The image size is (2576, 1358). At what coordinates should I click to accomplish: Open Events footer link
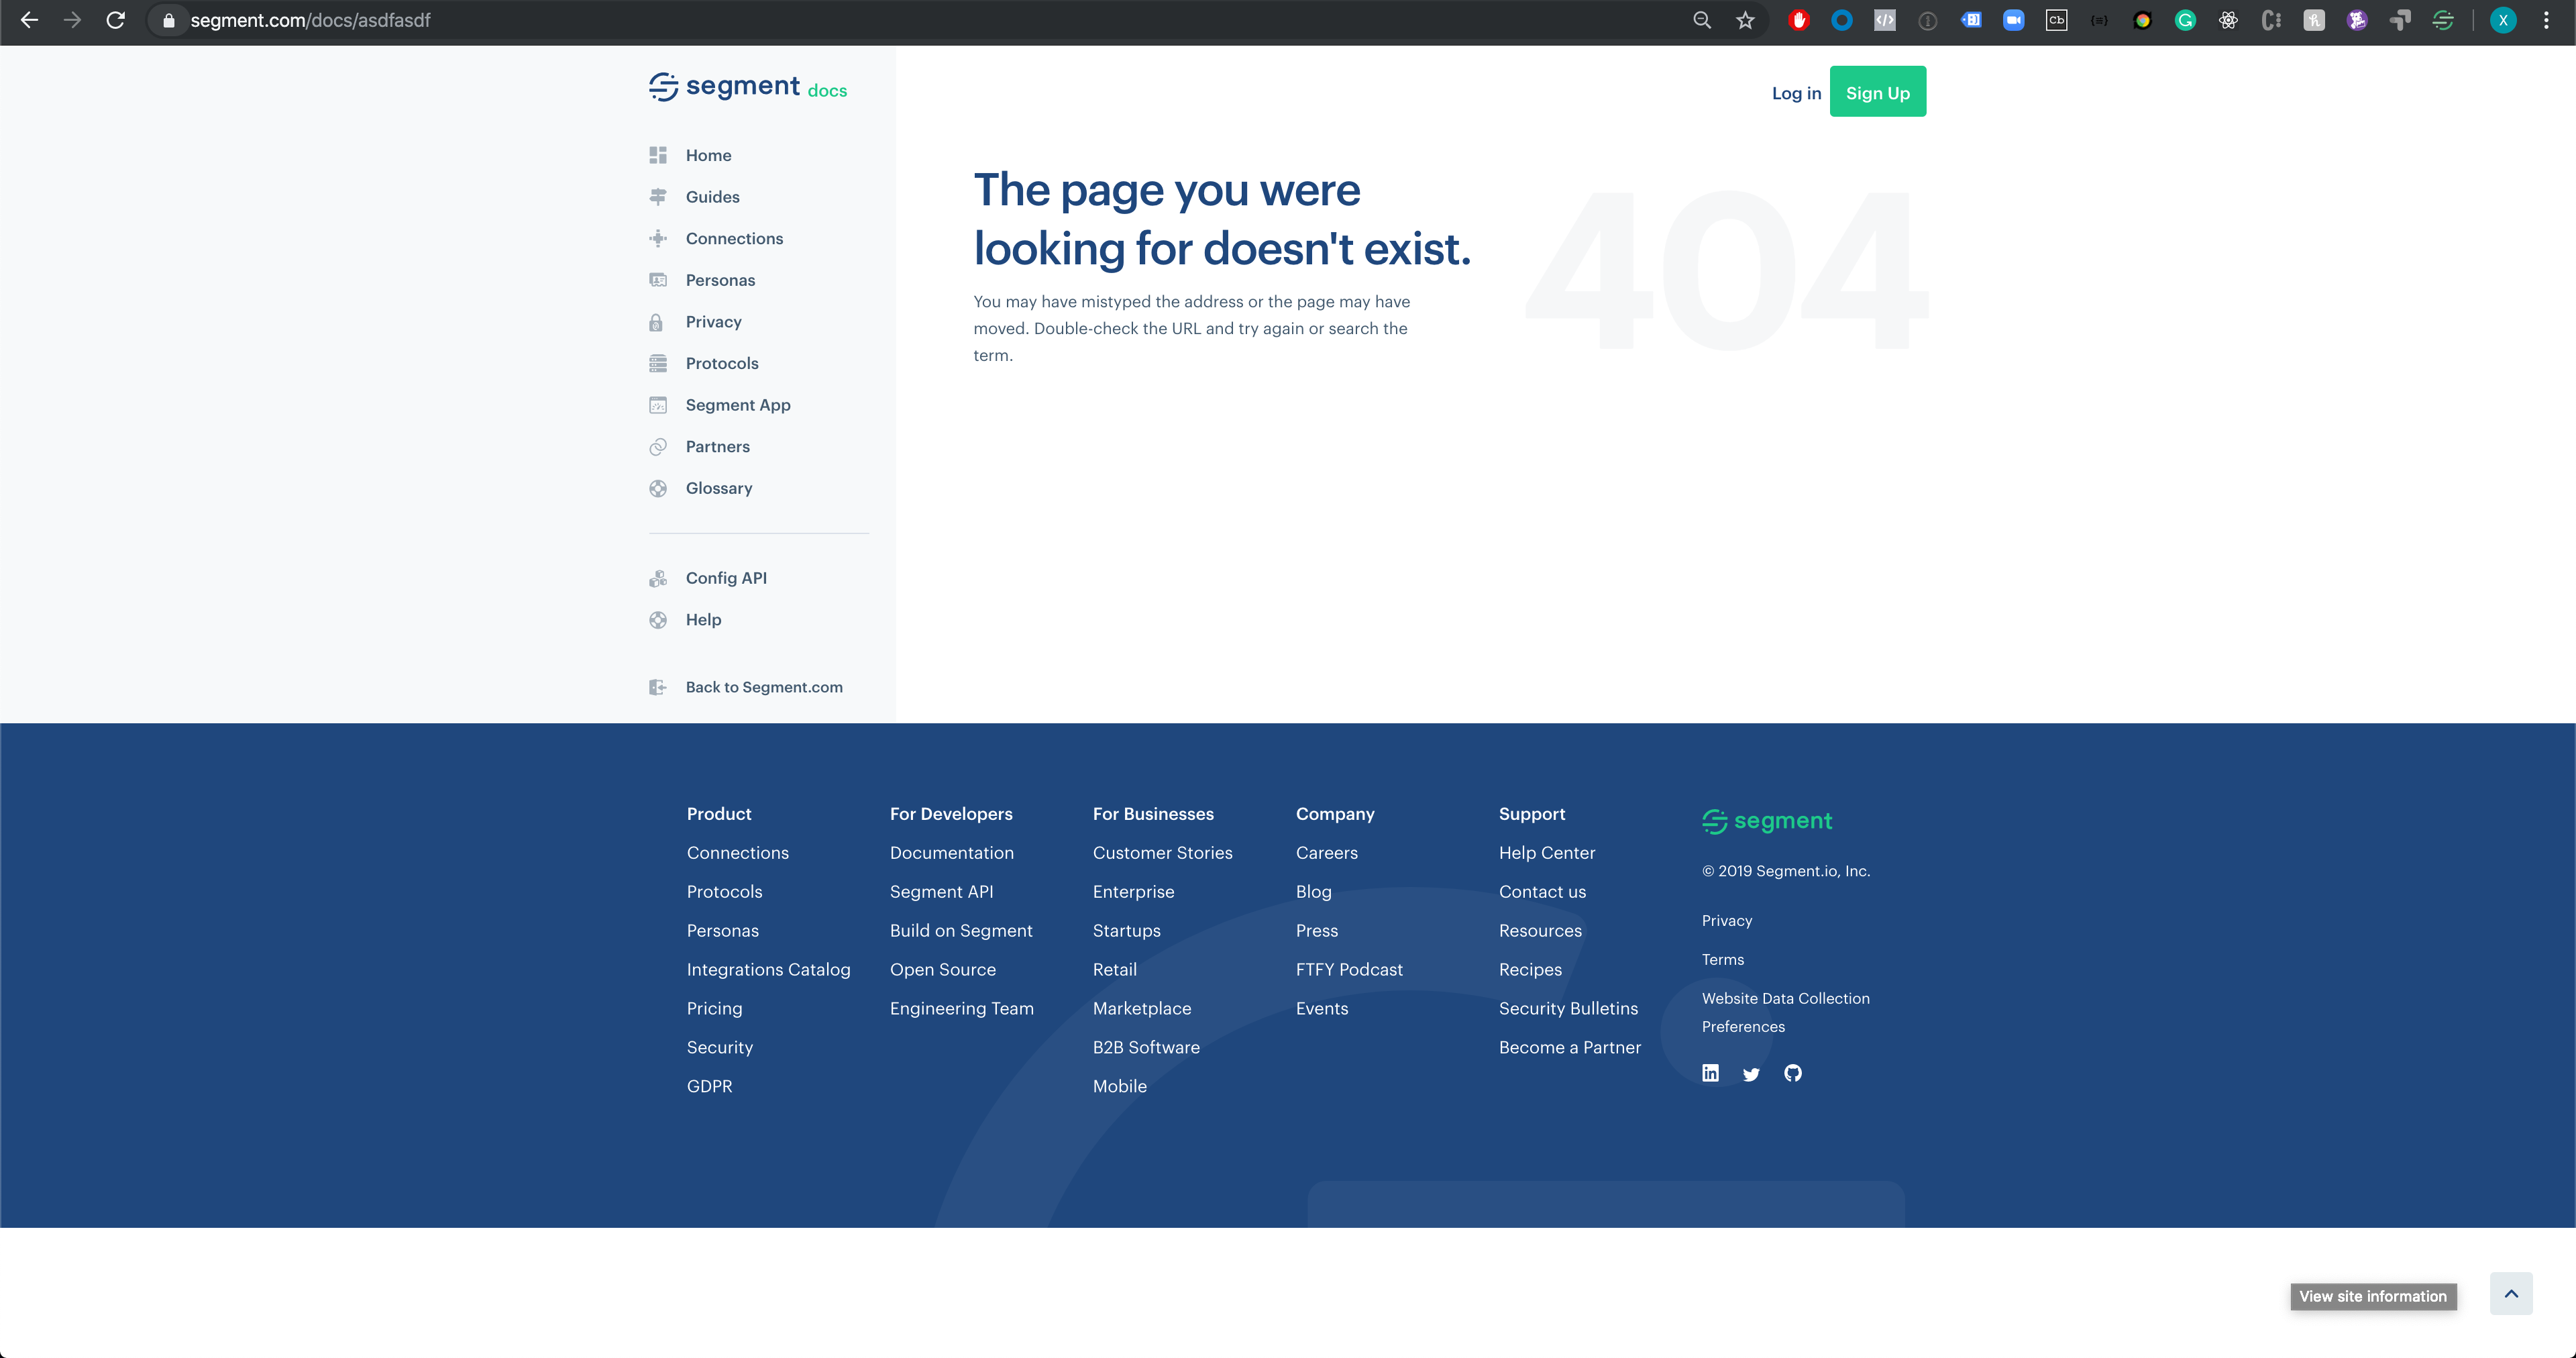[1321, 1009]
